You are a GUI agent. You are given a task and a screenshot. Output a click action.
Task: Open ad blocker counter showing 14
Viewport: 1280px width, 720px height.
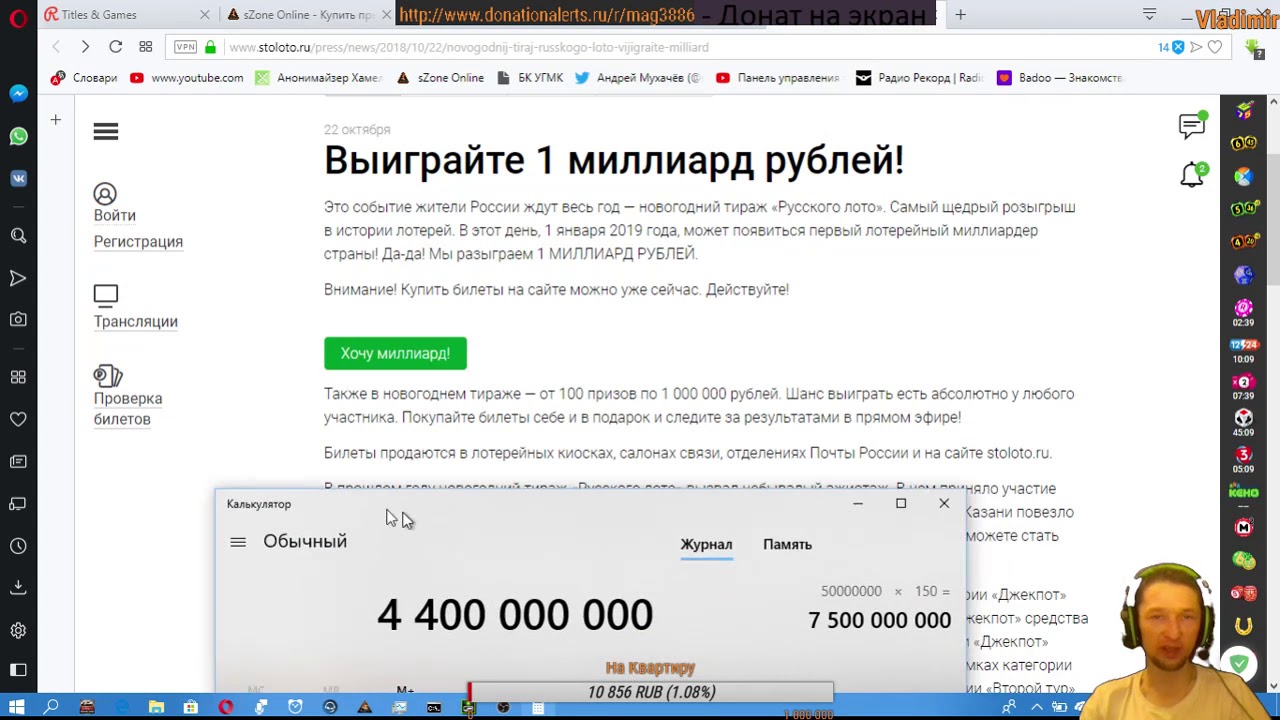click(1171, 47)
